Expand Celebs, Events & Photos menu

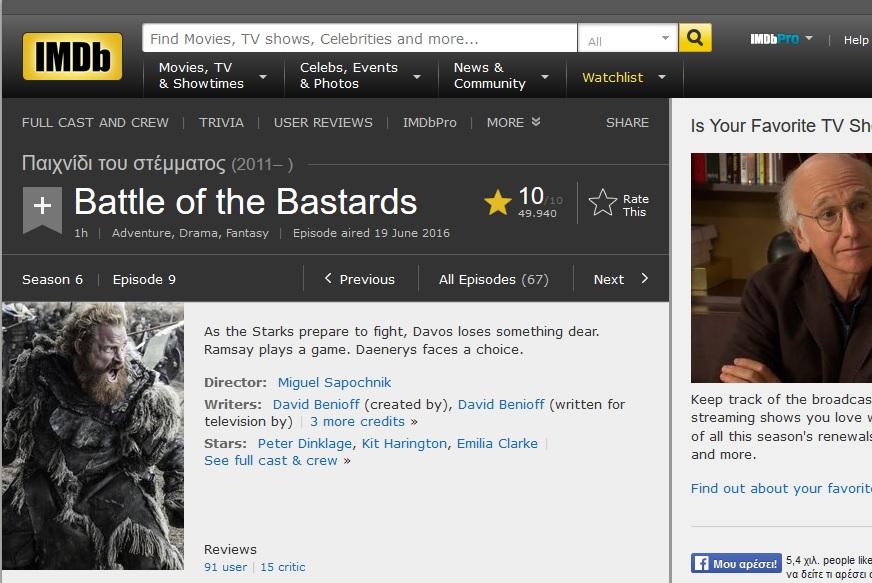(417, 77)
